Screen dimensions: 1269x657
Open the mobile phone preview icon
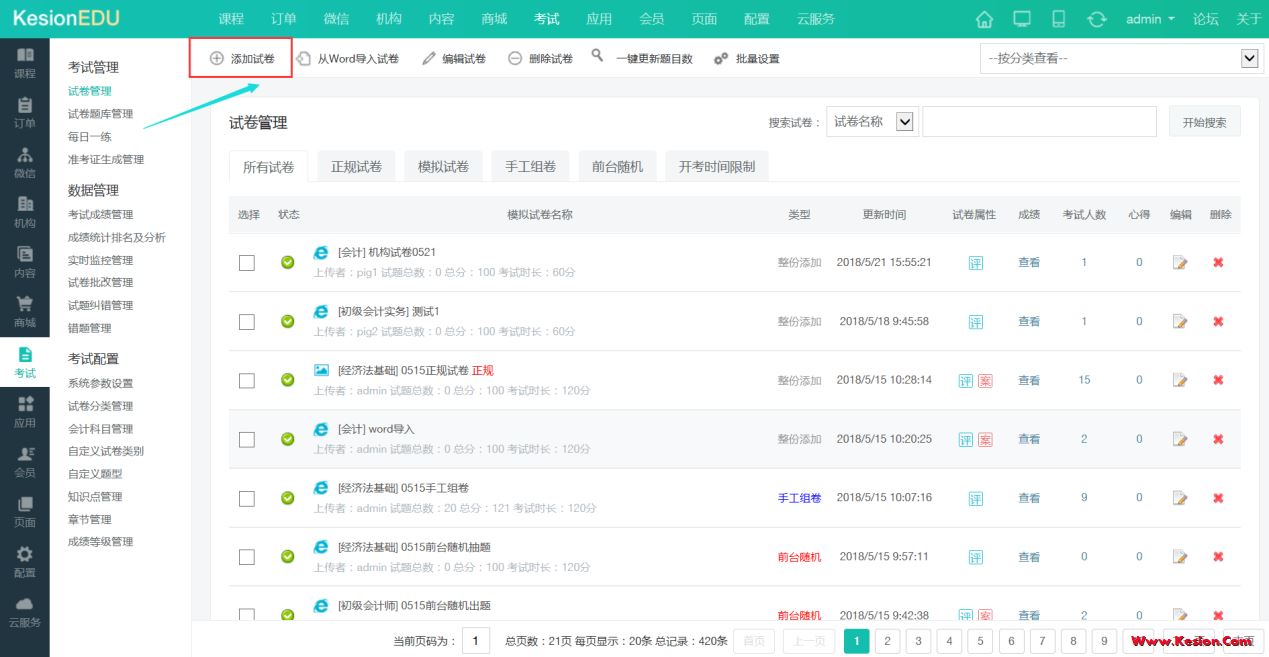1059,19
